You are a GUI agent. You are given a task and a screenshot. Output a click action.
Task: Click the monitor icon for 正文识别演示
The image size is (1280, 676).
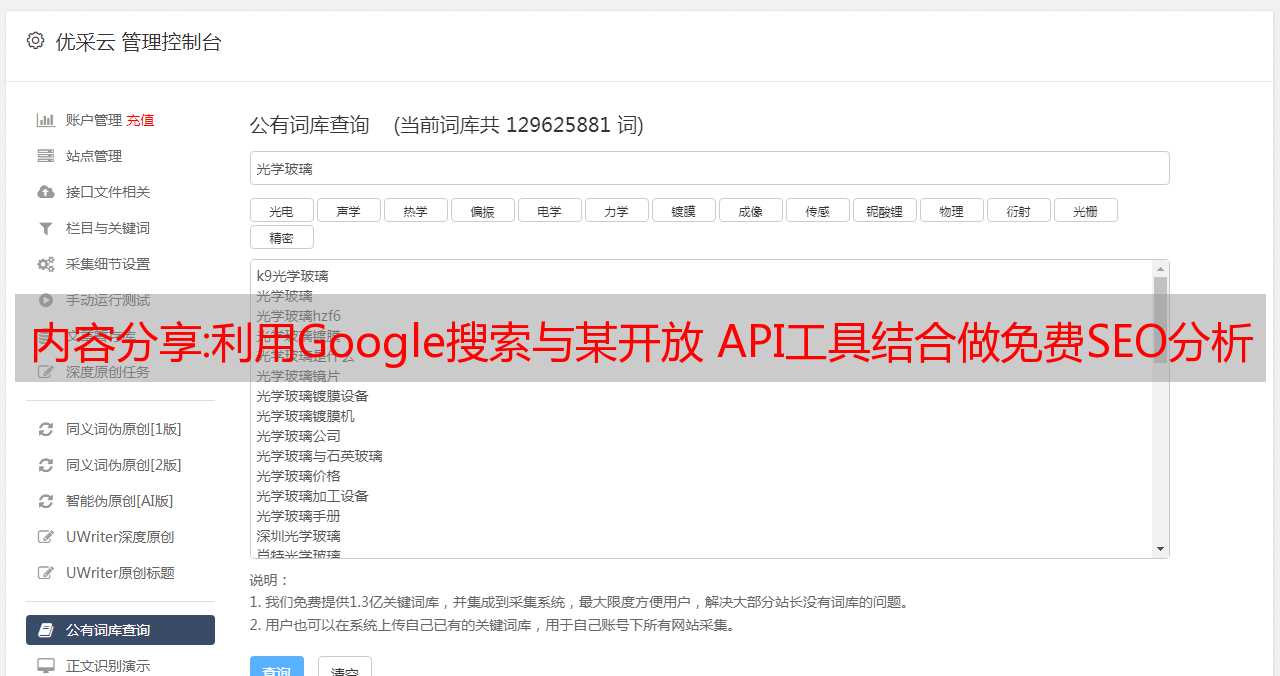click(x=46, y=665)
